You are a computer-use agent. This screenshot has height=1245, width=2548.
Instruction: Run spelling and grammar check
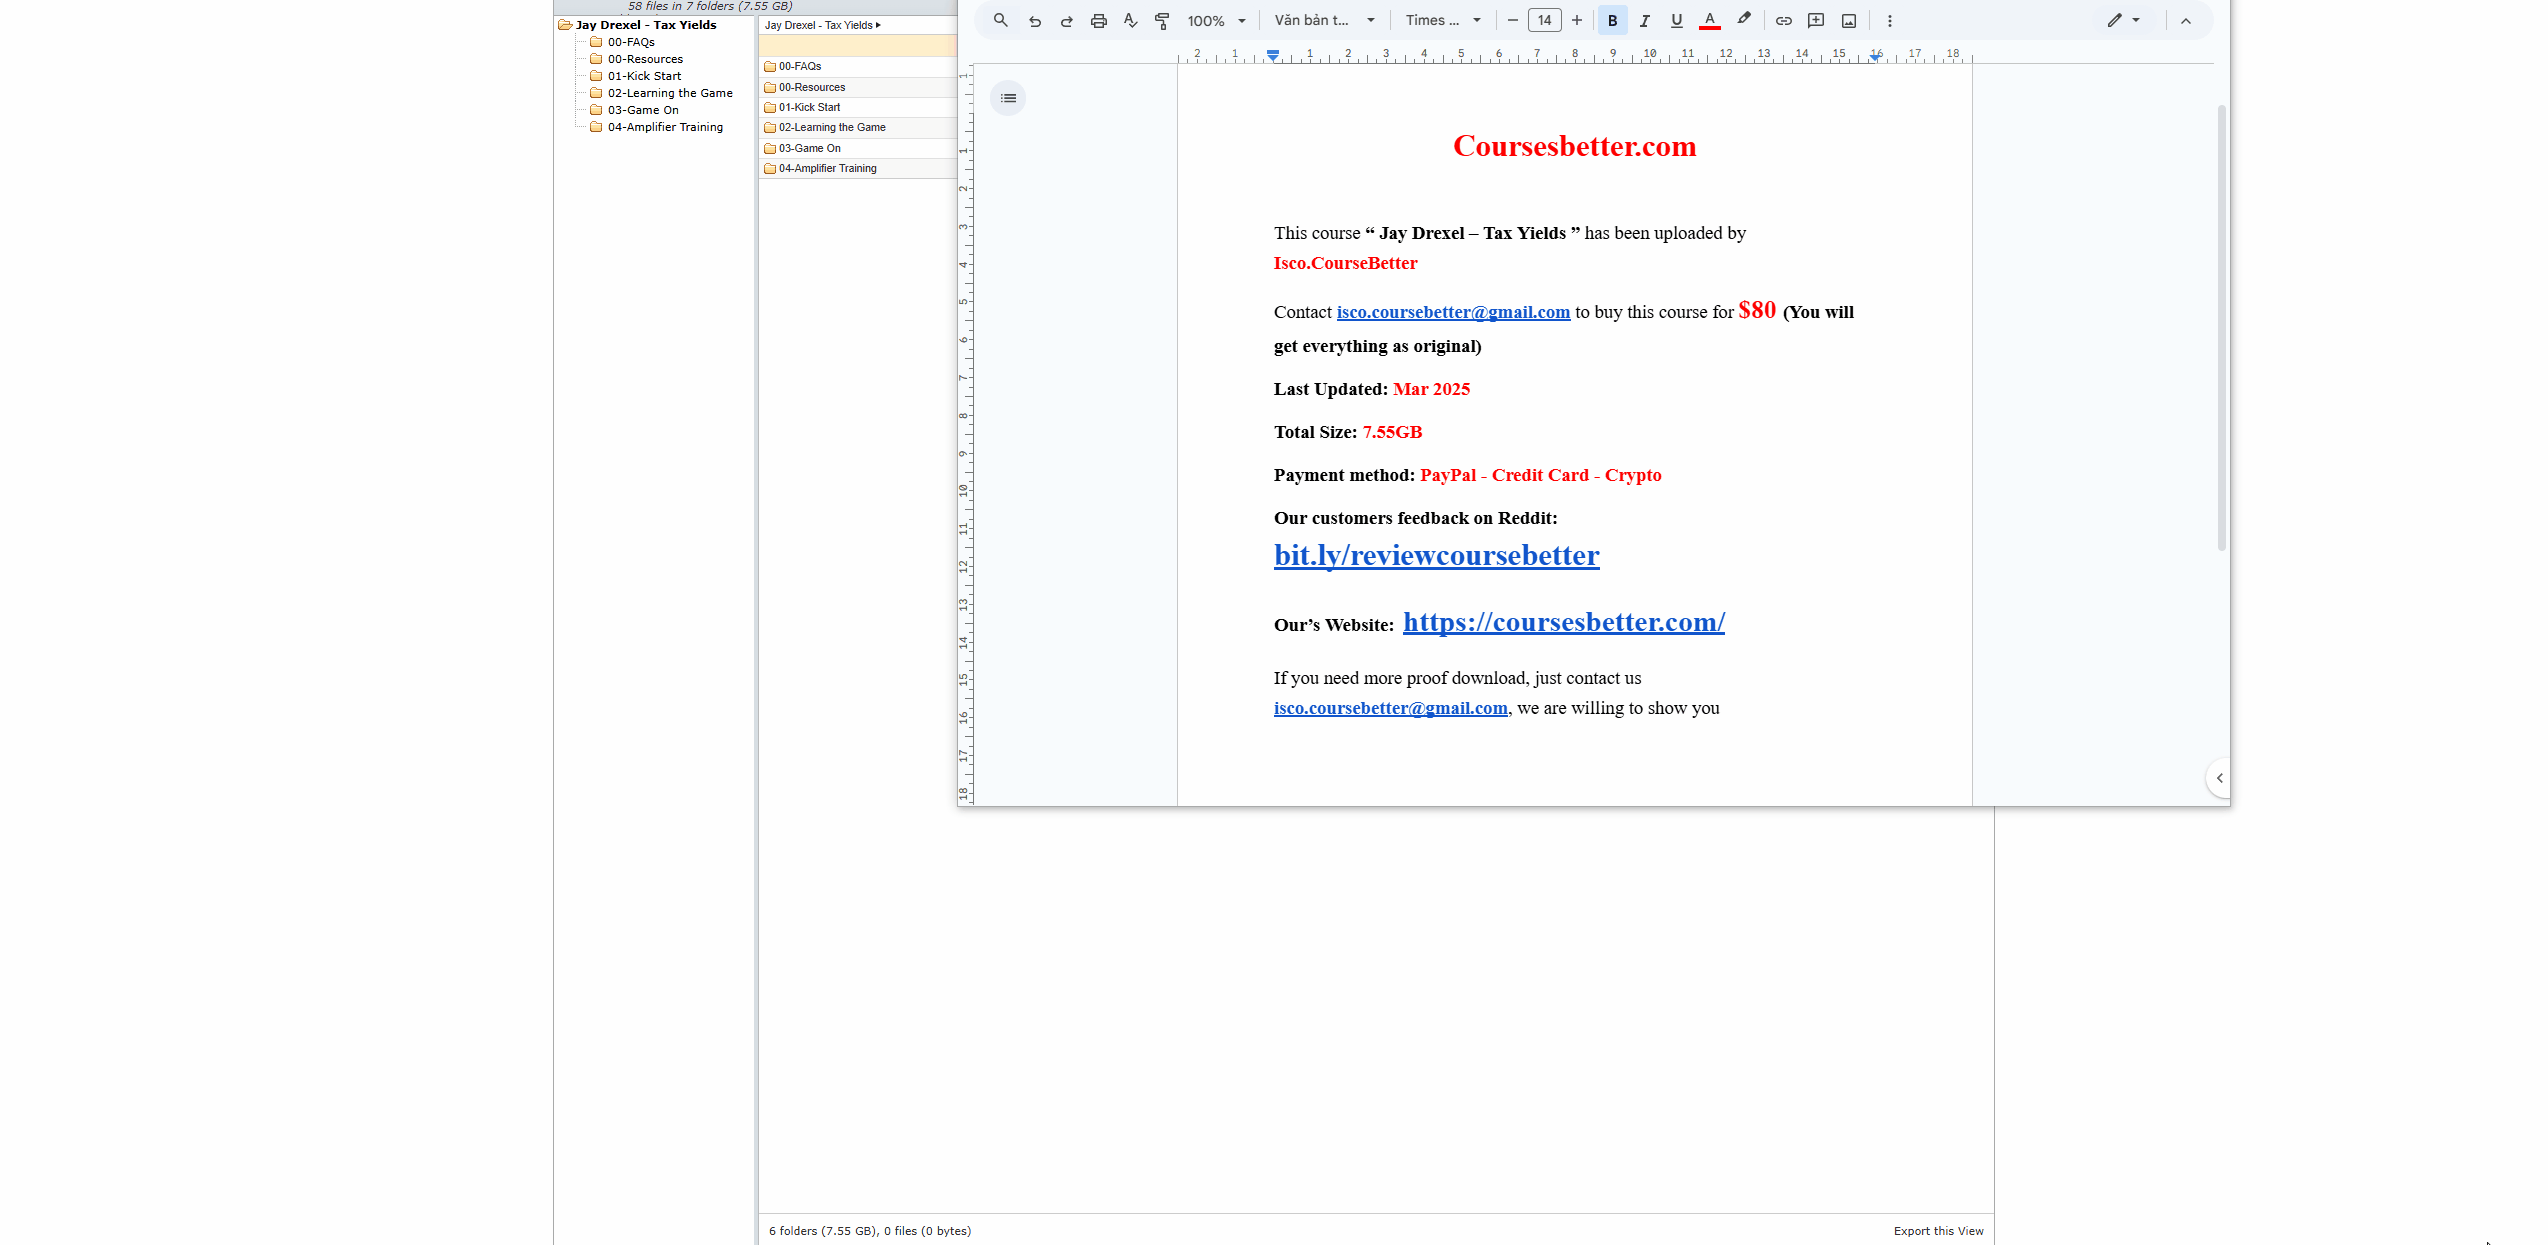coord(1131,20)
